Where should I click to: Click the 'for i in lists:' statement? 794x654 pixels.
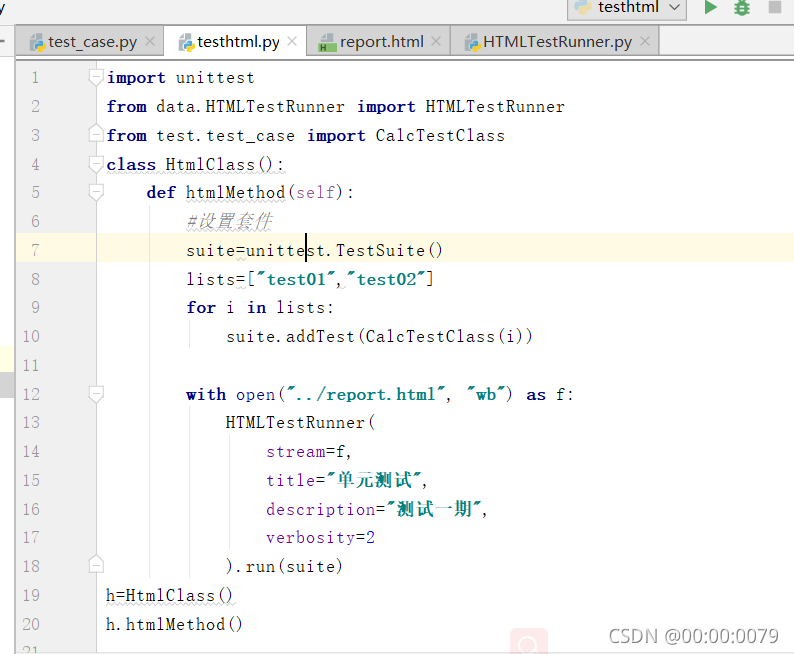pos(260,308)
